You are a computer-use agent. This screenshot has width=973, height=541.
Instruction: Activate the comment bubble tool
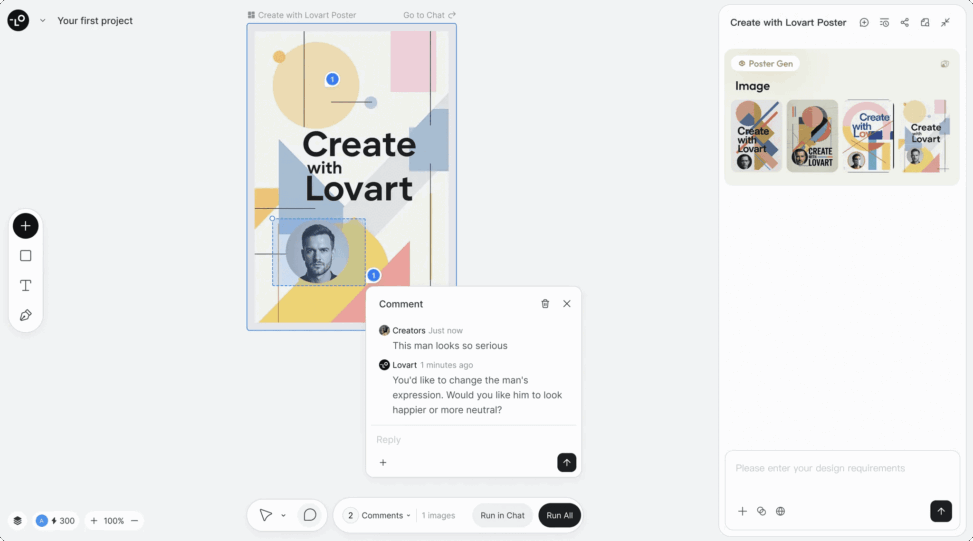(x=310, y=515)
